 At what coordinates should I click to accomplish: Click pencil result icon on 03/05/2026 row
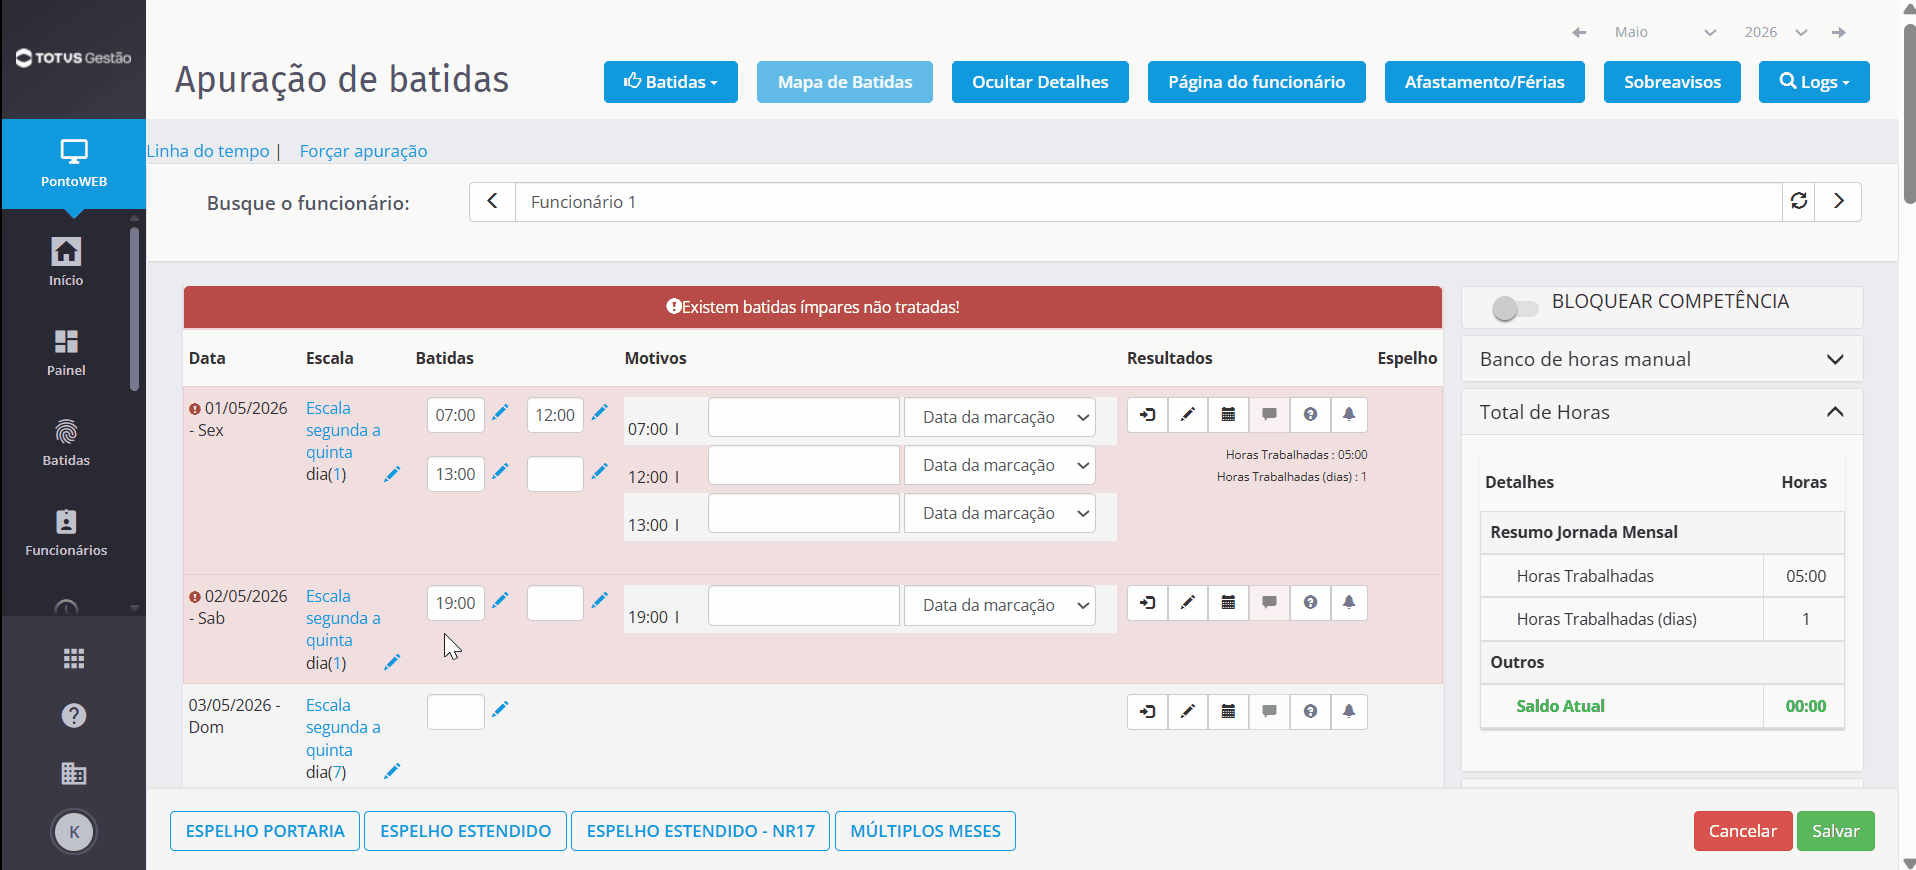click(x=1188, y=711)
